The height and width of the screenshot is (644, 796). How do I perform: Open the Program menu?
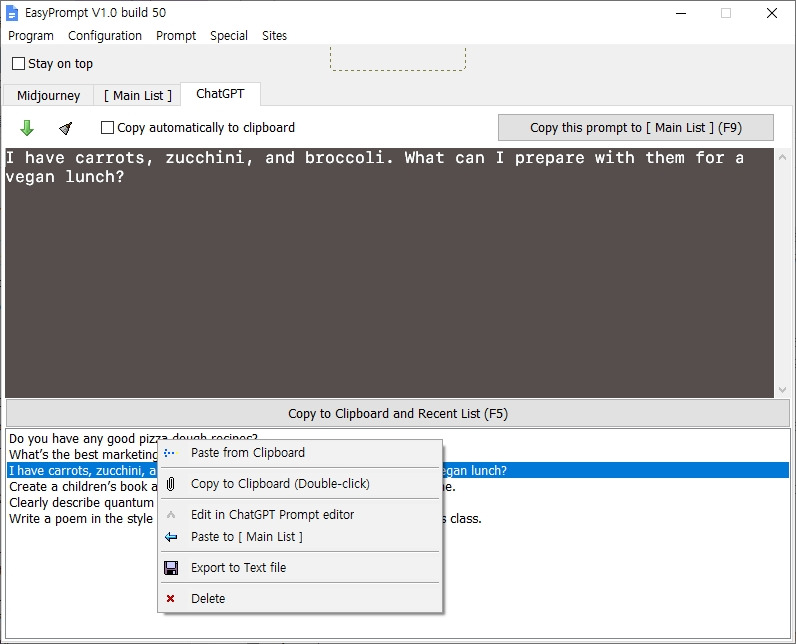click(31, 36)
